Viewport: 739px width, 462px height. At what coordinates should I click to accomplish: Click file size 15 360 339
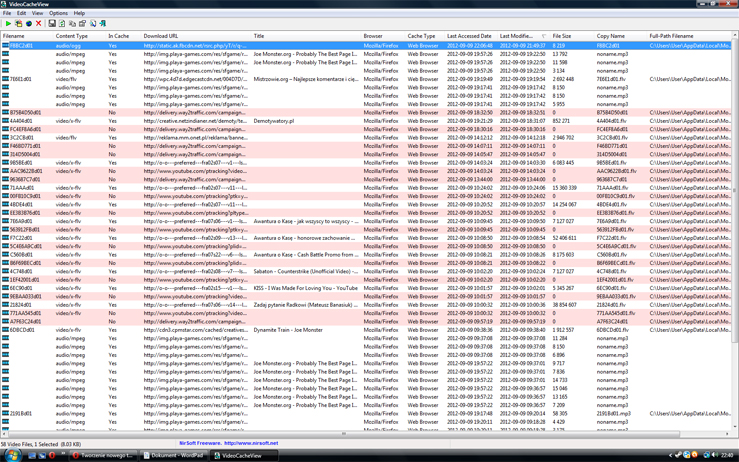[x=564, y=188]
